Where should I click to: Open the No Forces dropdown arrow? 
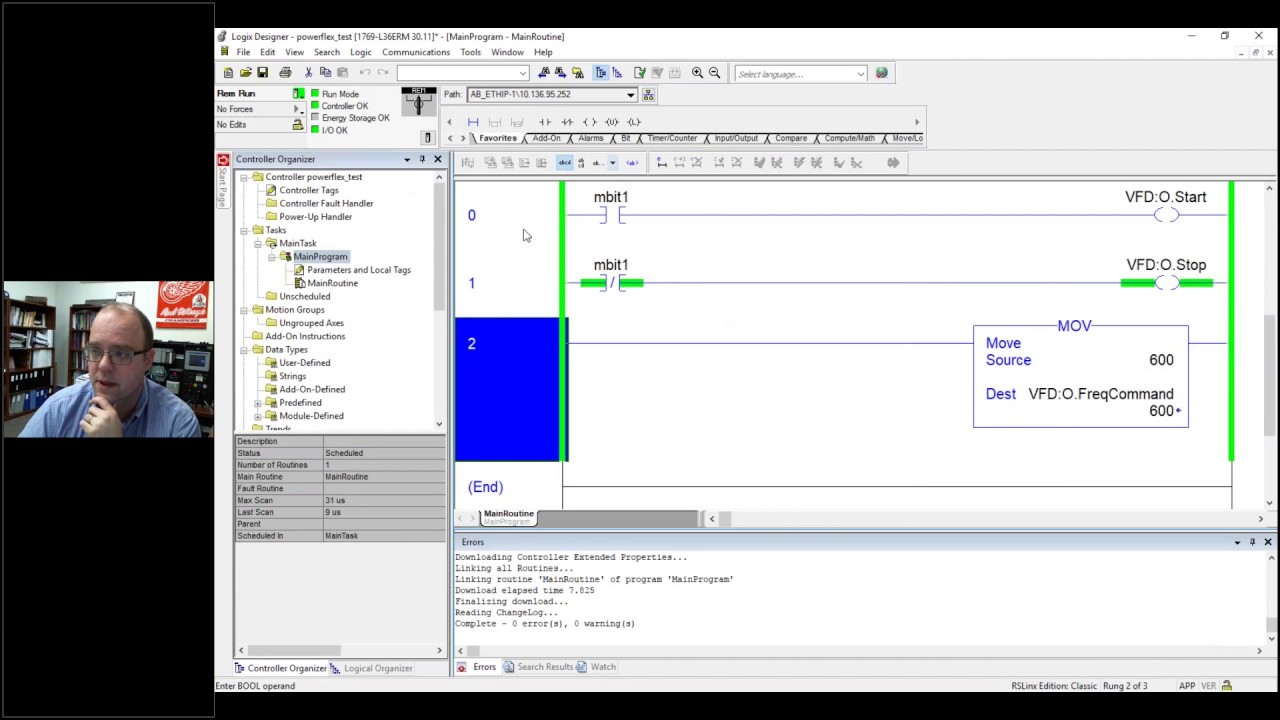297,109
